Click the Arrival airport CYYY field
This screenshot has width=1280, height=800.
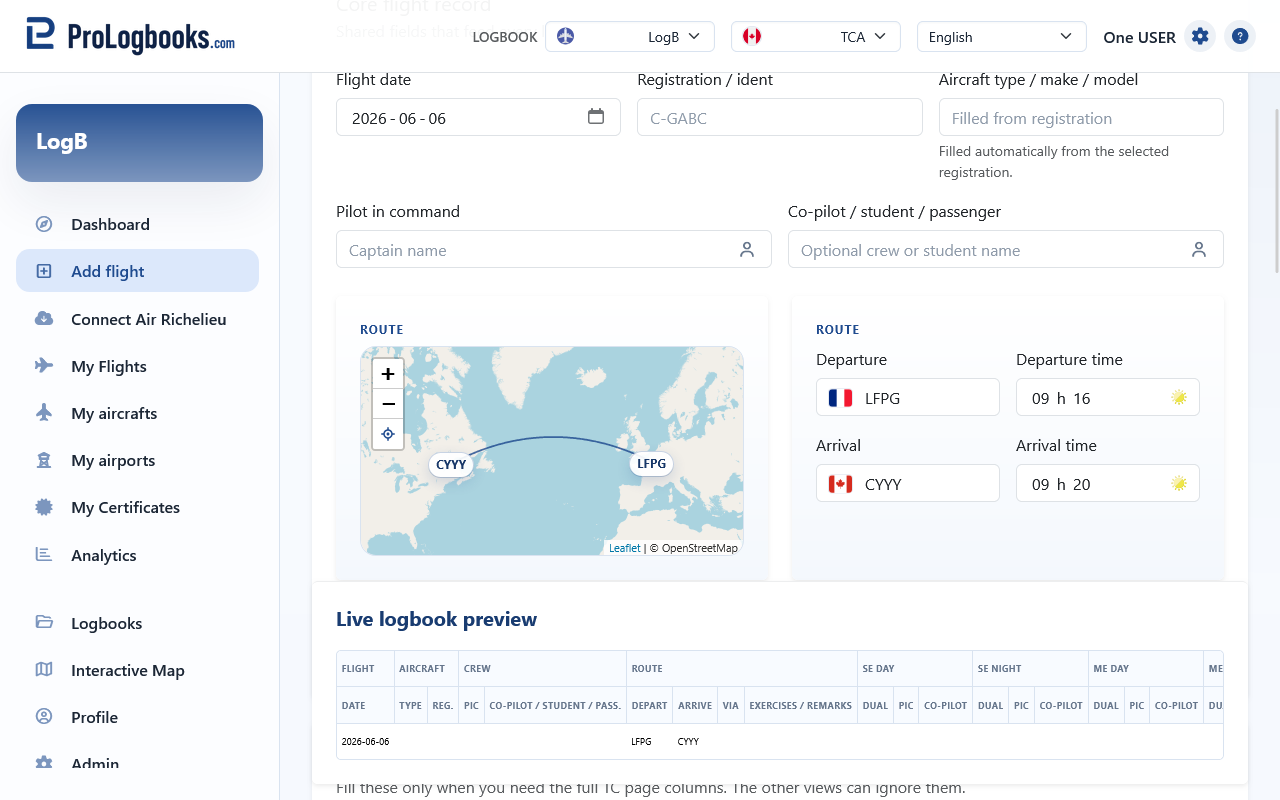pyautogui.click(x=908, y=483)
